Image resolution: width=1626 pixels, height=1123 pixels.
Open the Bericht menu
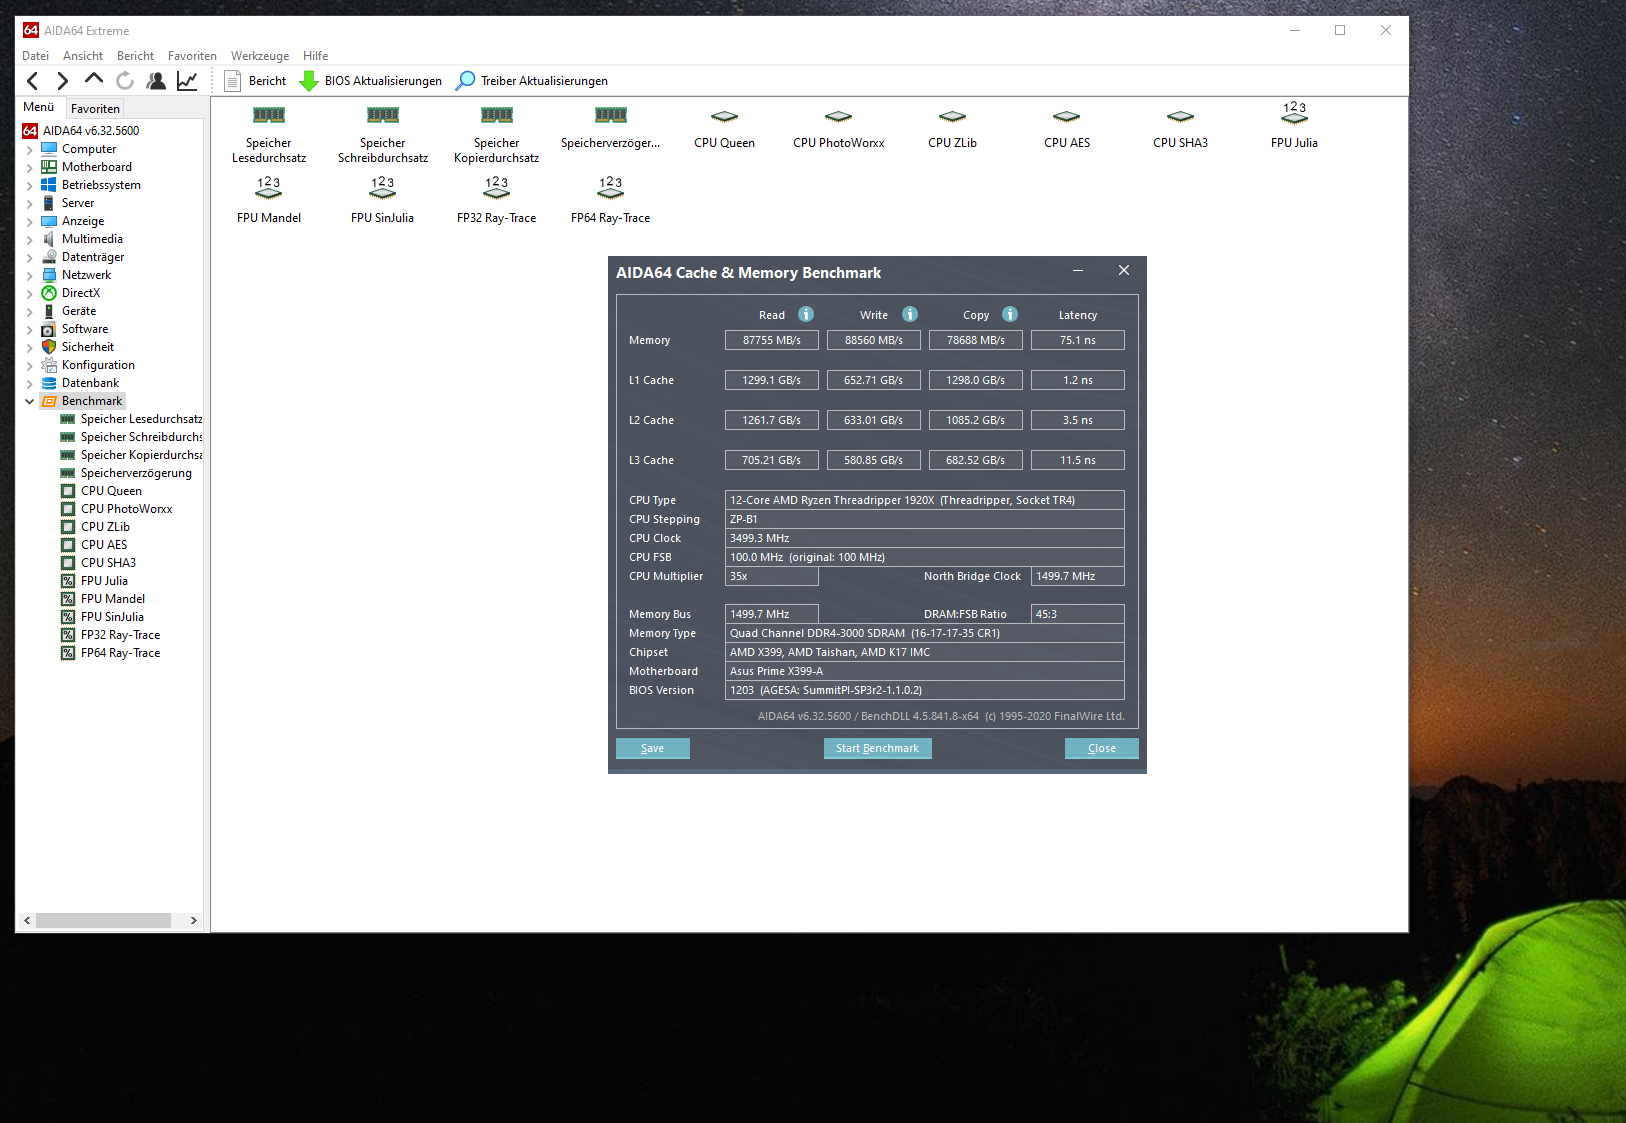[x=135, y=56]
